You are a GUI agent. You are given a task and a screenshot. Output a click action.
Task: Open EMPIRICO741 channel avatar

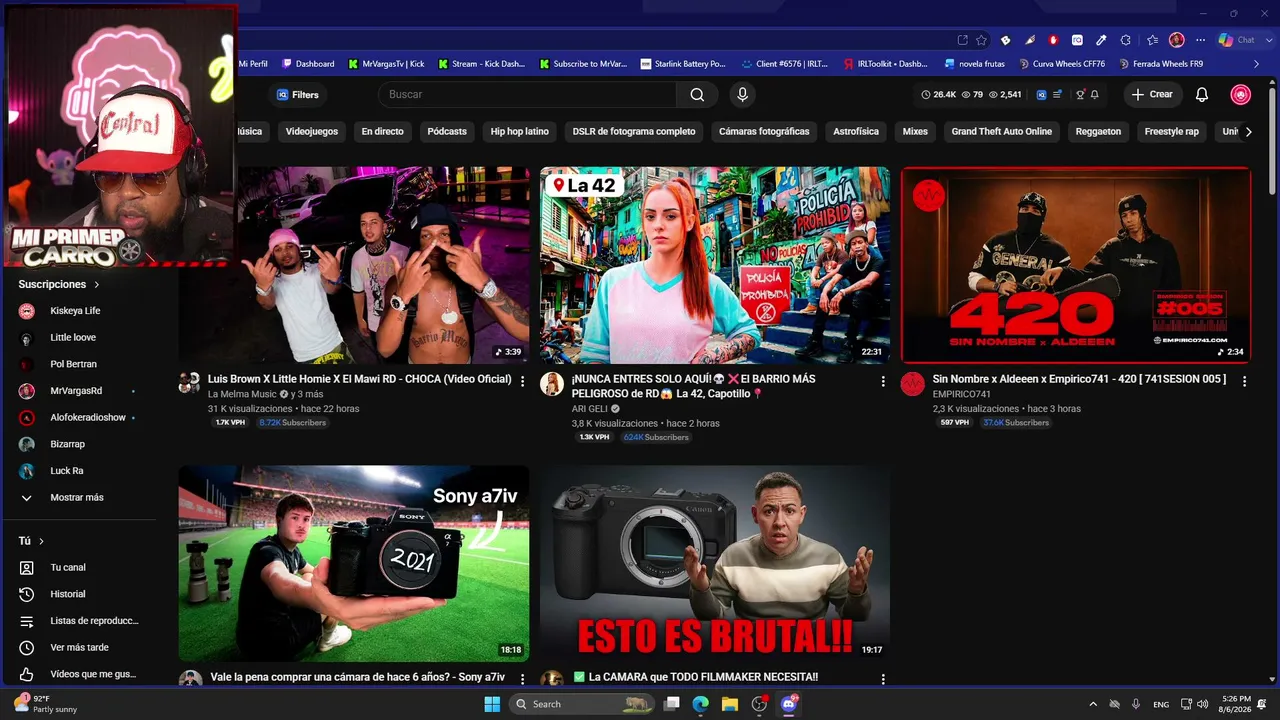pos(913,384)
